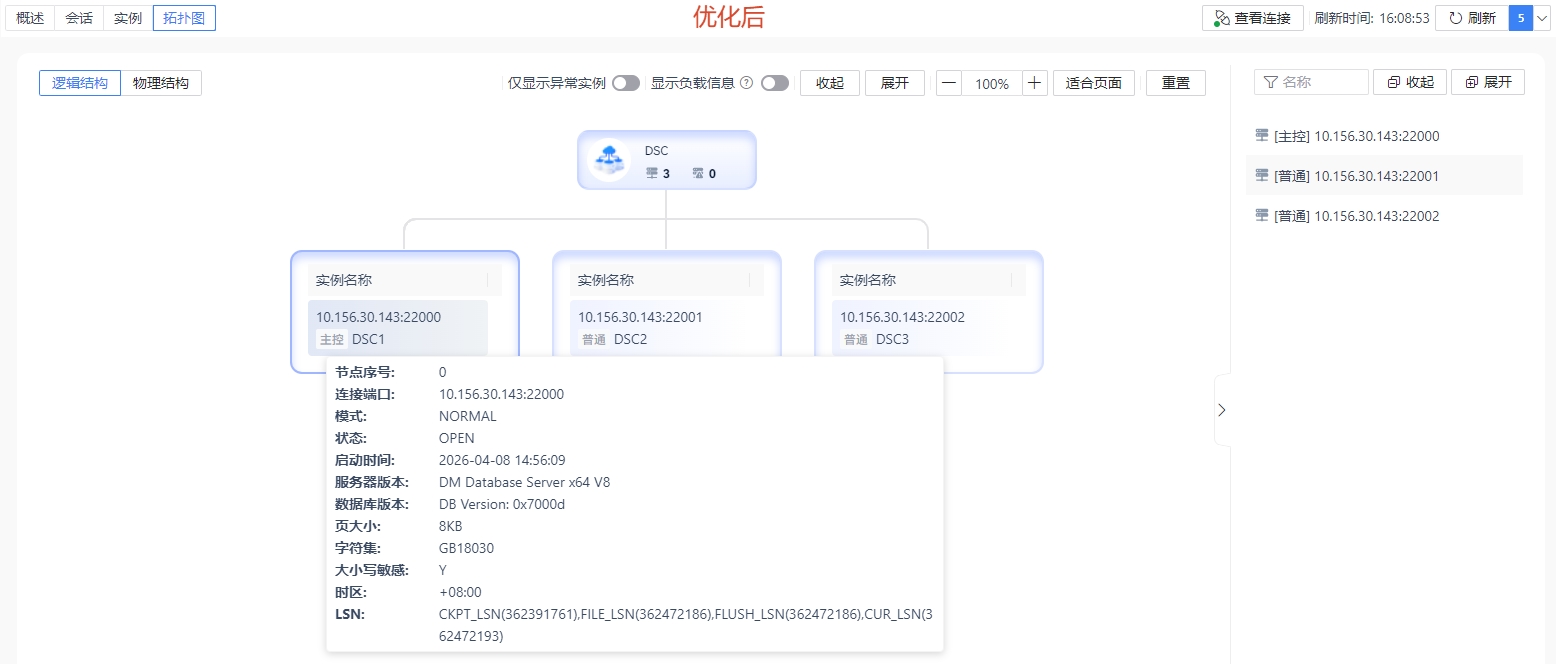This screenshot has height=664, width=1556.
Task: Select [普通] 10.156.30.143:22001 in list
Action: pyautogui.click(x=1384, y=176)
